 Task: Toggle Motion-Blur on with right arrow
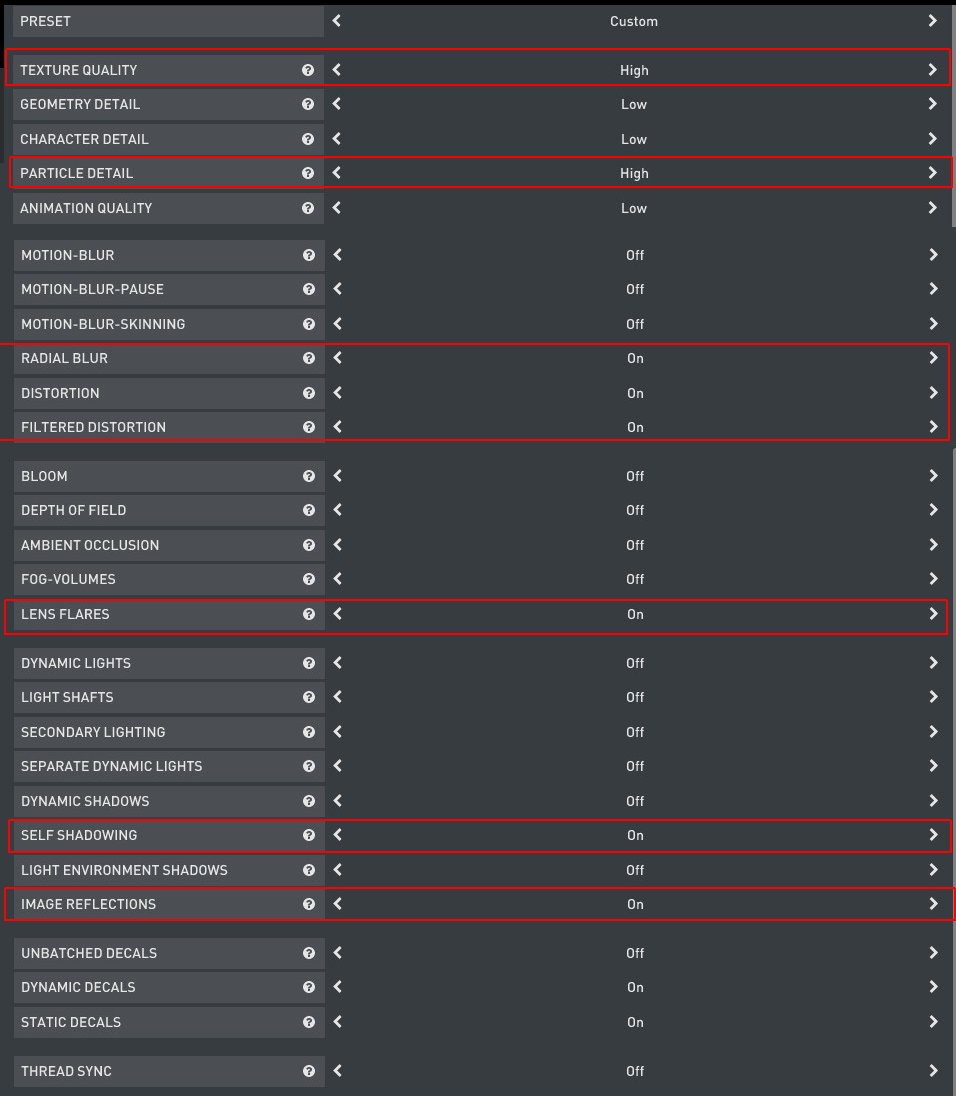(x=933, y=255)
